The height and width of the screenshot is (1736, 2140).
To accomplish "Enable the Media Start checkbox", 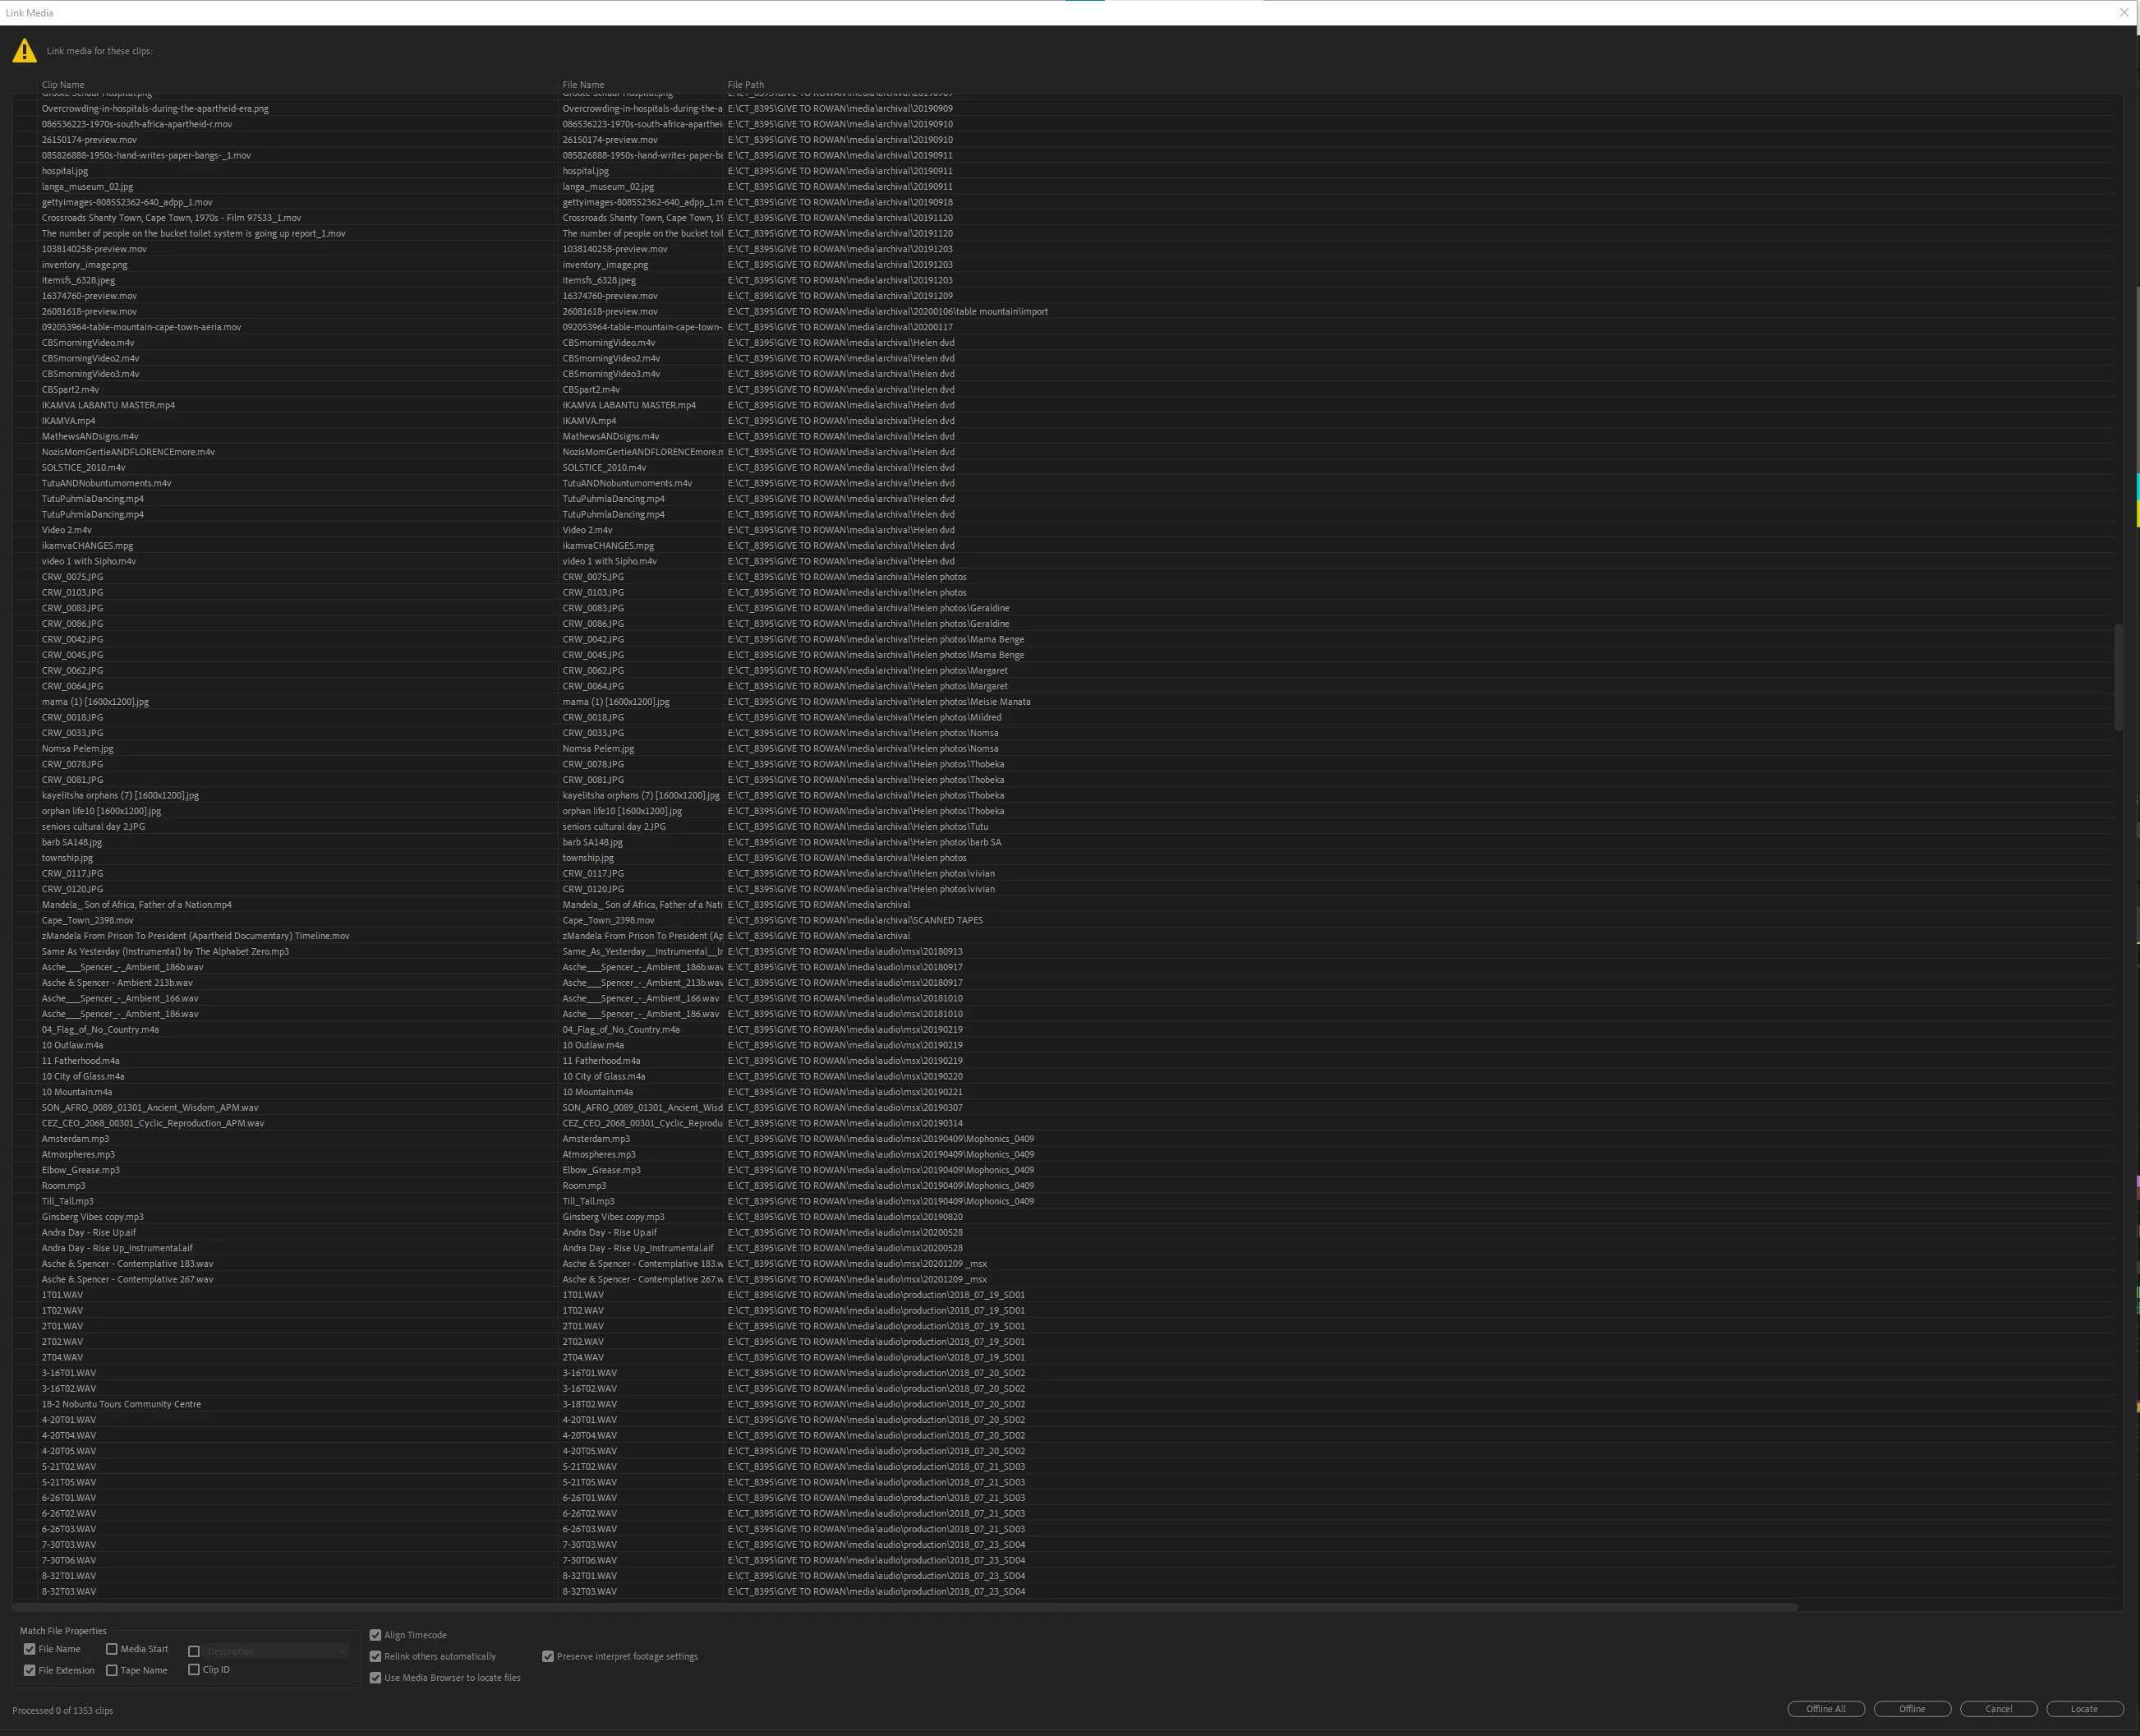I will [112, 1649].
